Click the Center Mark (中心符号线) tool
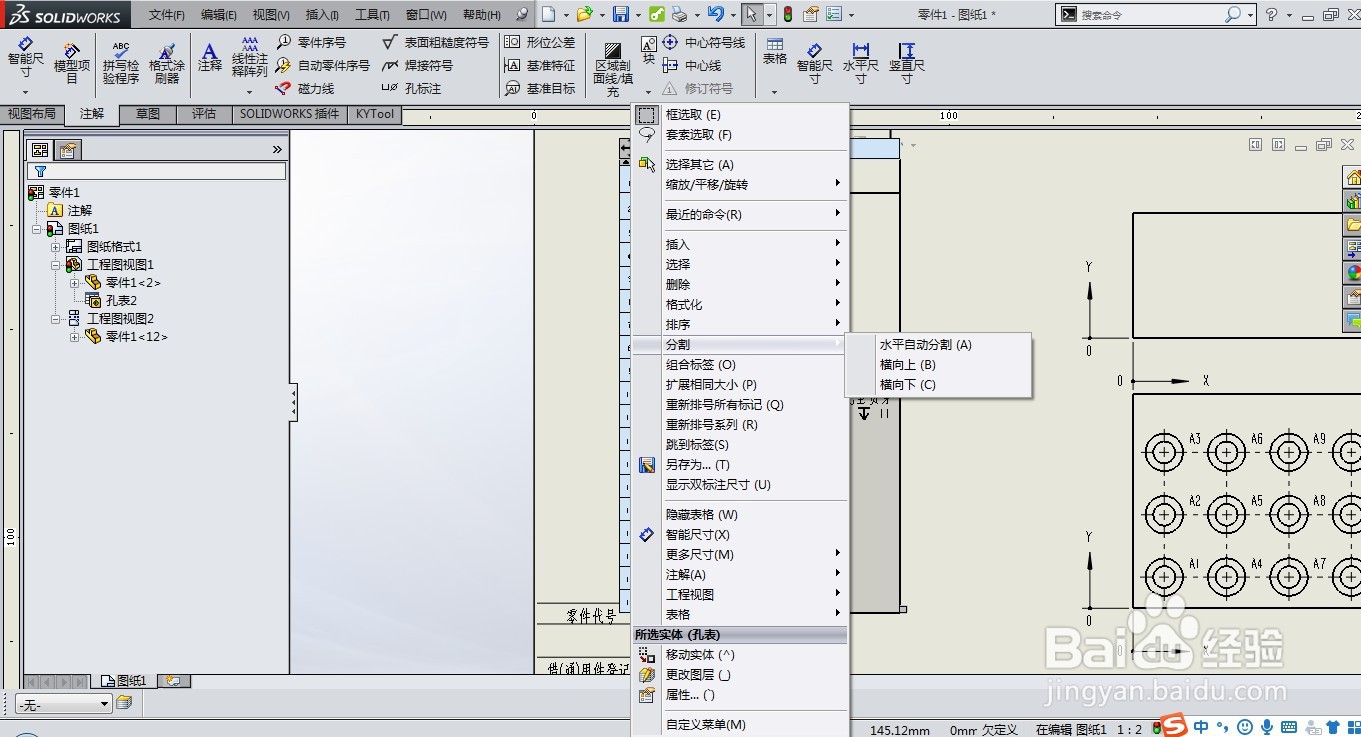This screenshot has width=1361, height=737. point(704,42)
